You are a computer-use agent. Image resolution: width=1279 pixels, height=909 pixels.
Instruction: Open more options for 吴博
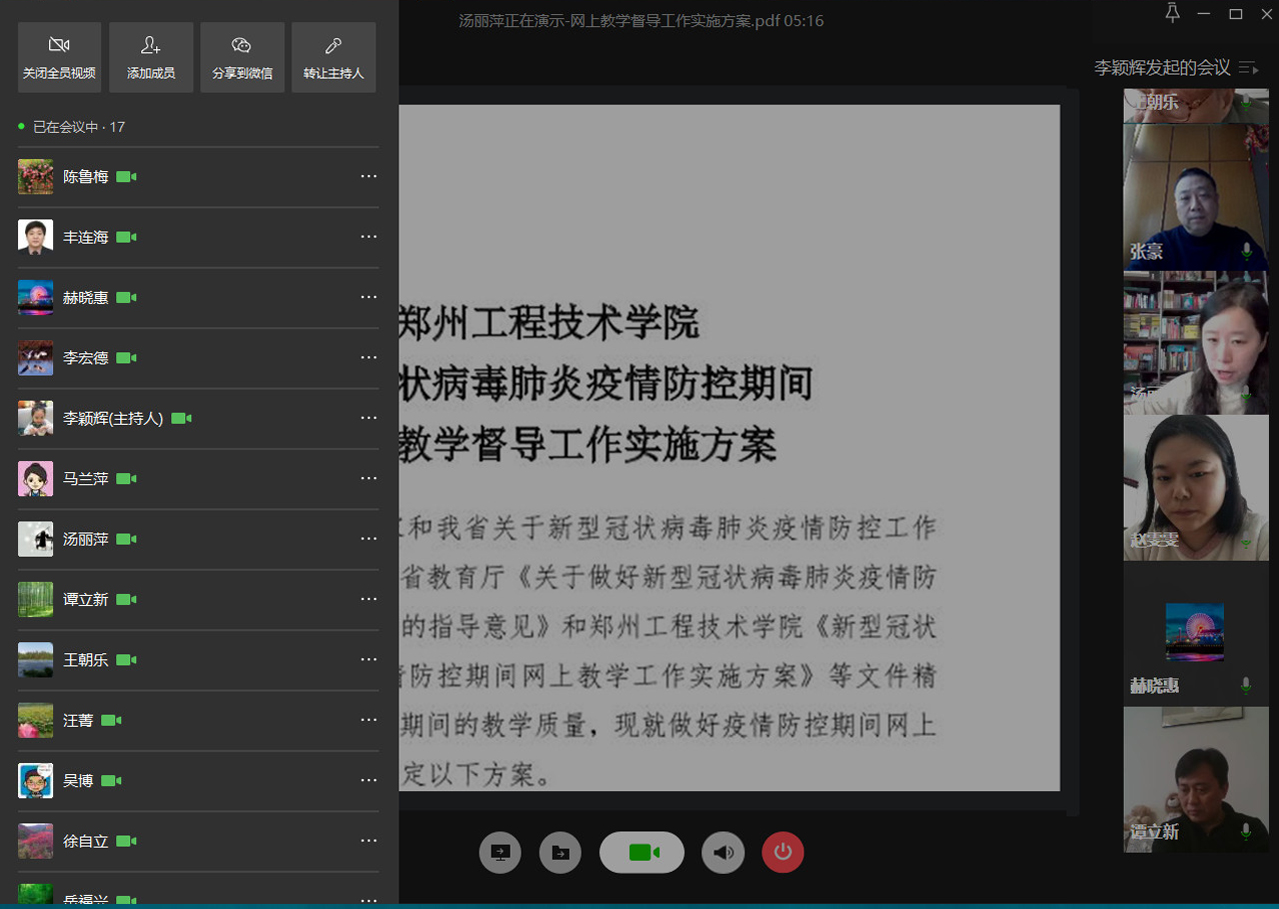(x=369, y=780)
